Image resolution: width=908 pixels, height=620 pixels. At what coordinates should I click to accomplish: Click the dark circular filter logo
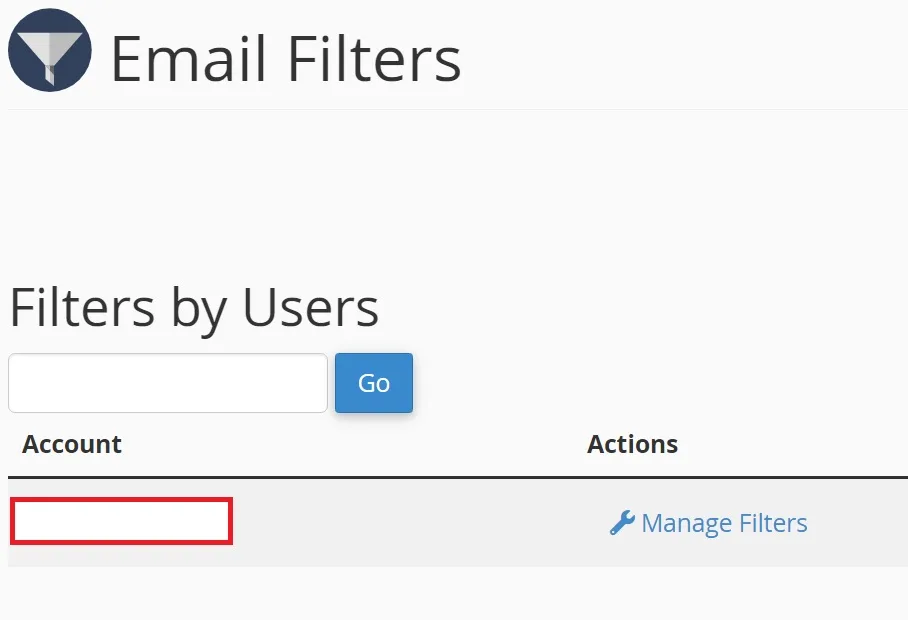pos(50,50)
